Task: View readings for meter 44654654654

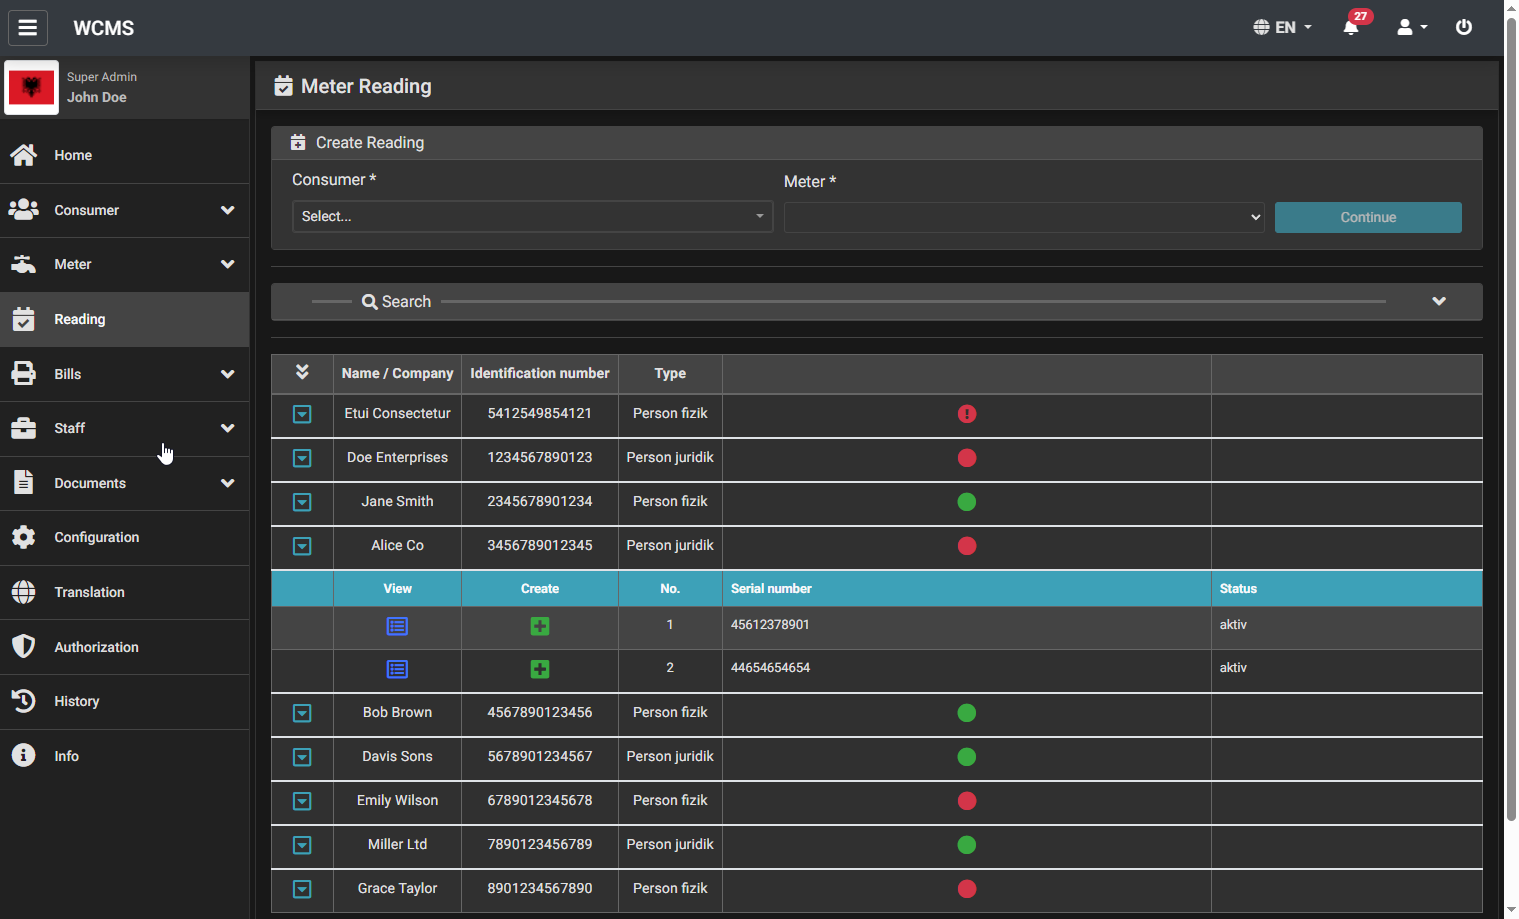Action: click(x=397, y=669)
